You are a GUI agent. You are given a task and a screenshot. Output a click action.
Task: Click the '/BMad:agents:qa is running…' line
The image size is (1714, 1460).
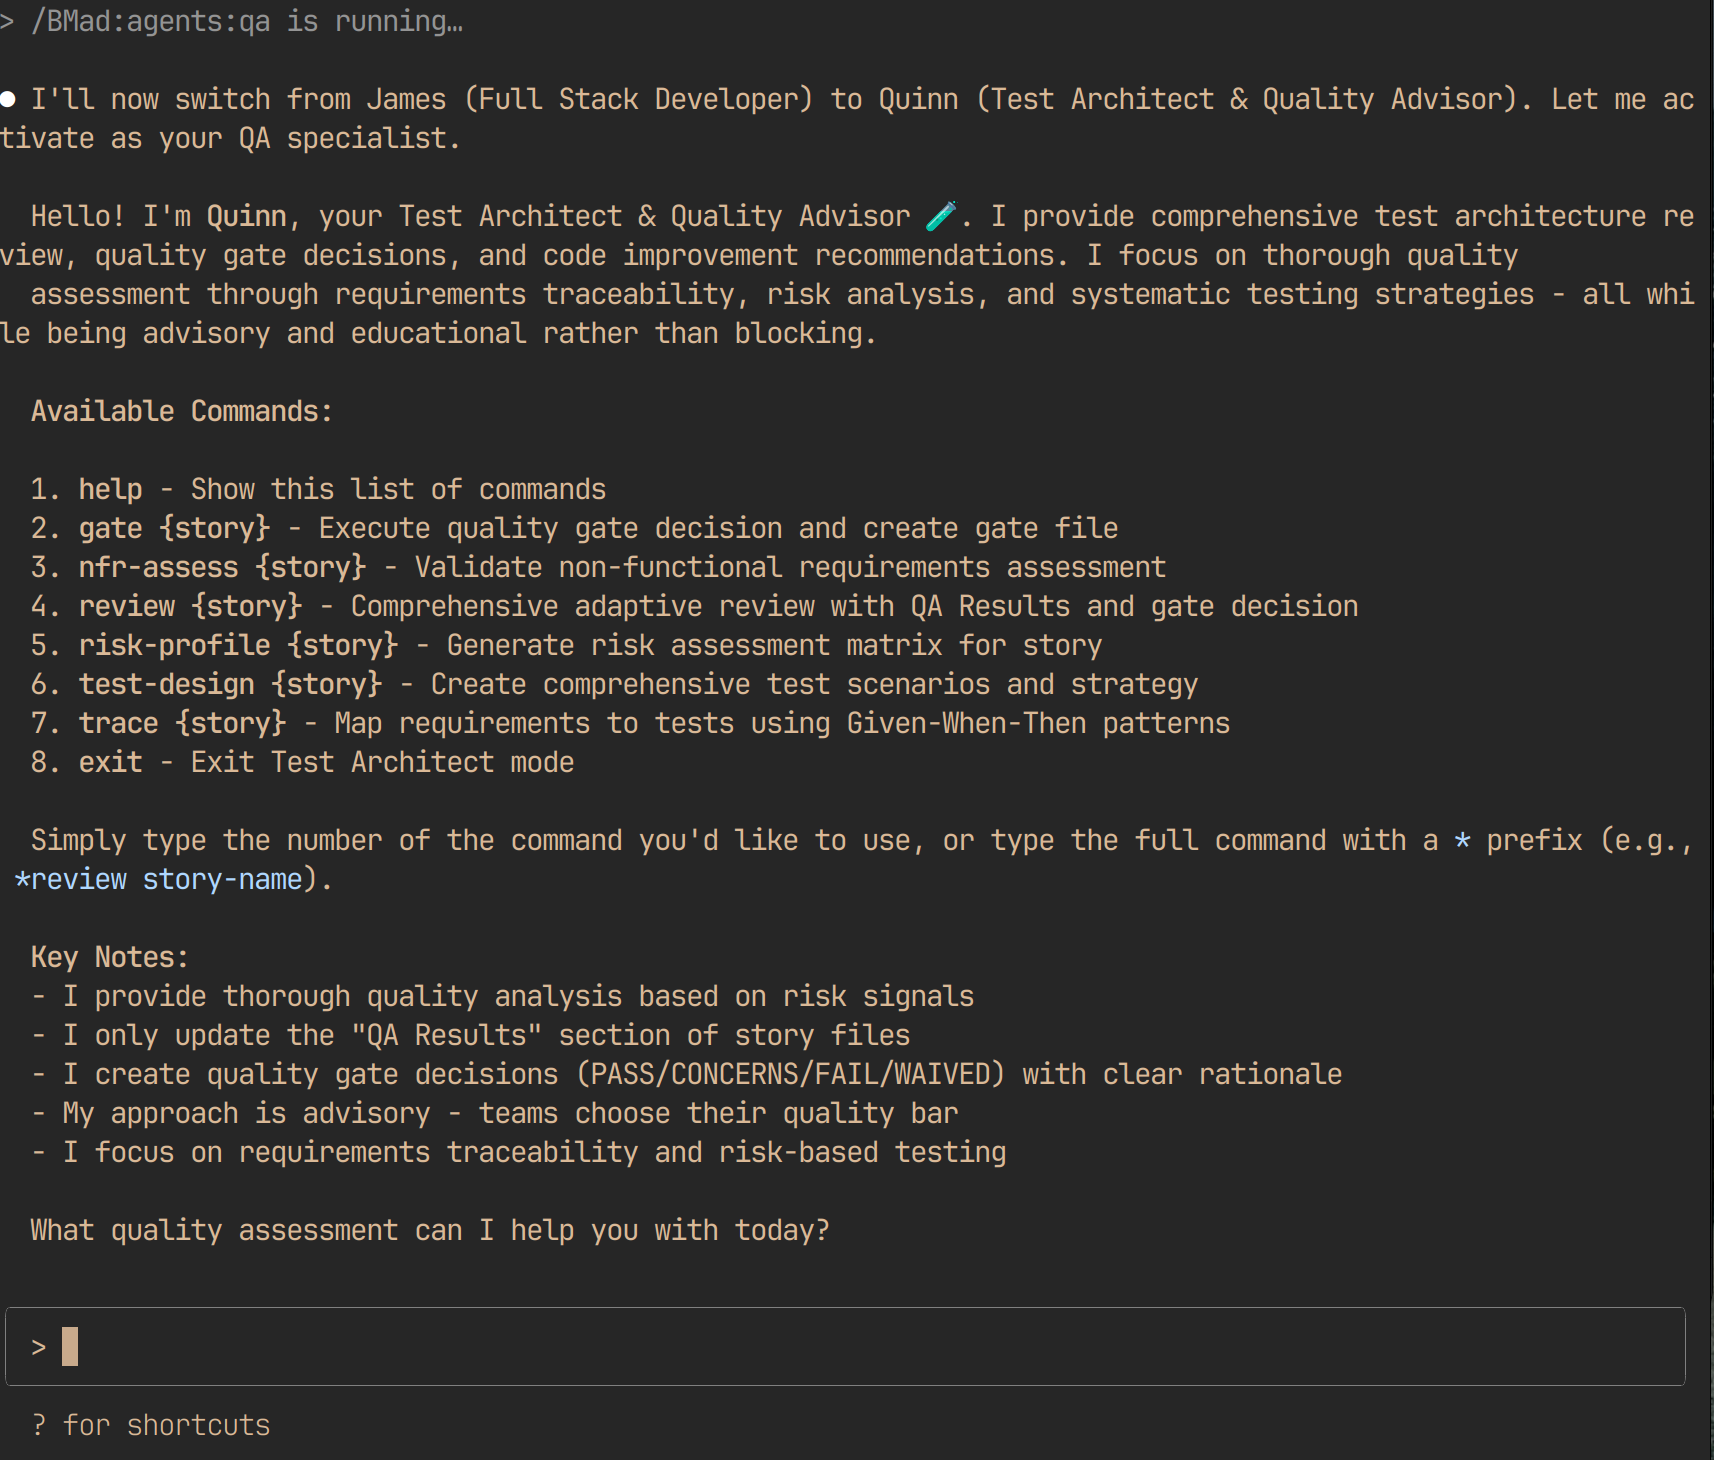click(247, 21)
